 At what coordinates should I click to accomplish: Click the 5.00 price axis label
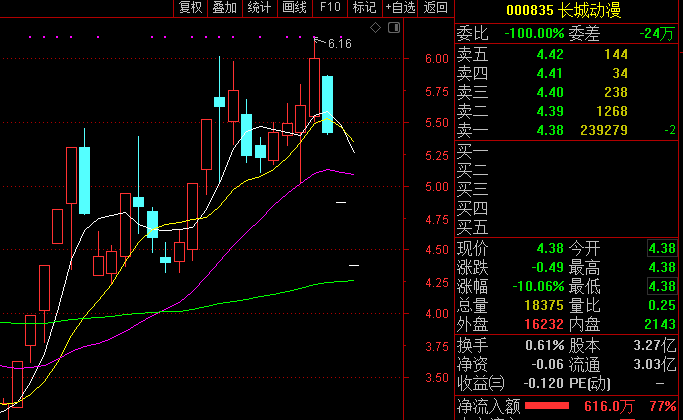[x=437, y=187]
